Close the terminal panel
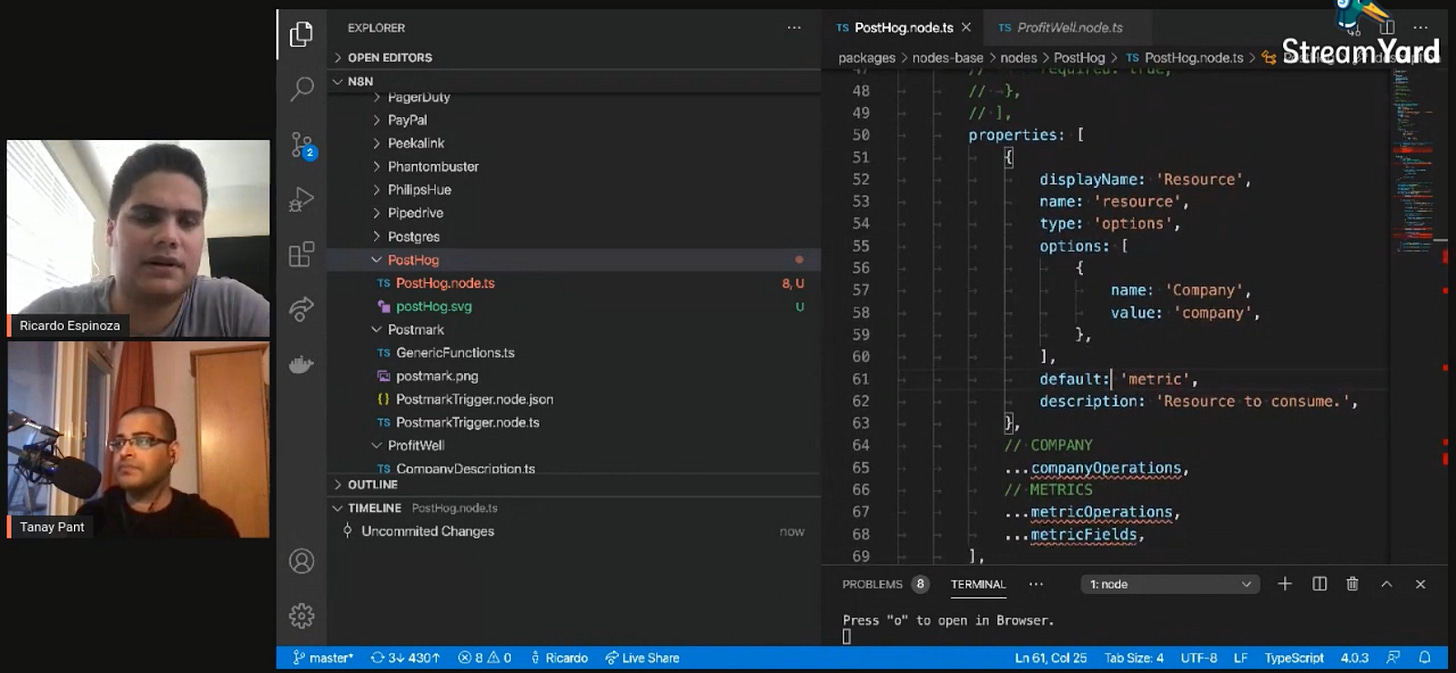Screen dimensions: 1456x673 [x=1420, y=584]
